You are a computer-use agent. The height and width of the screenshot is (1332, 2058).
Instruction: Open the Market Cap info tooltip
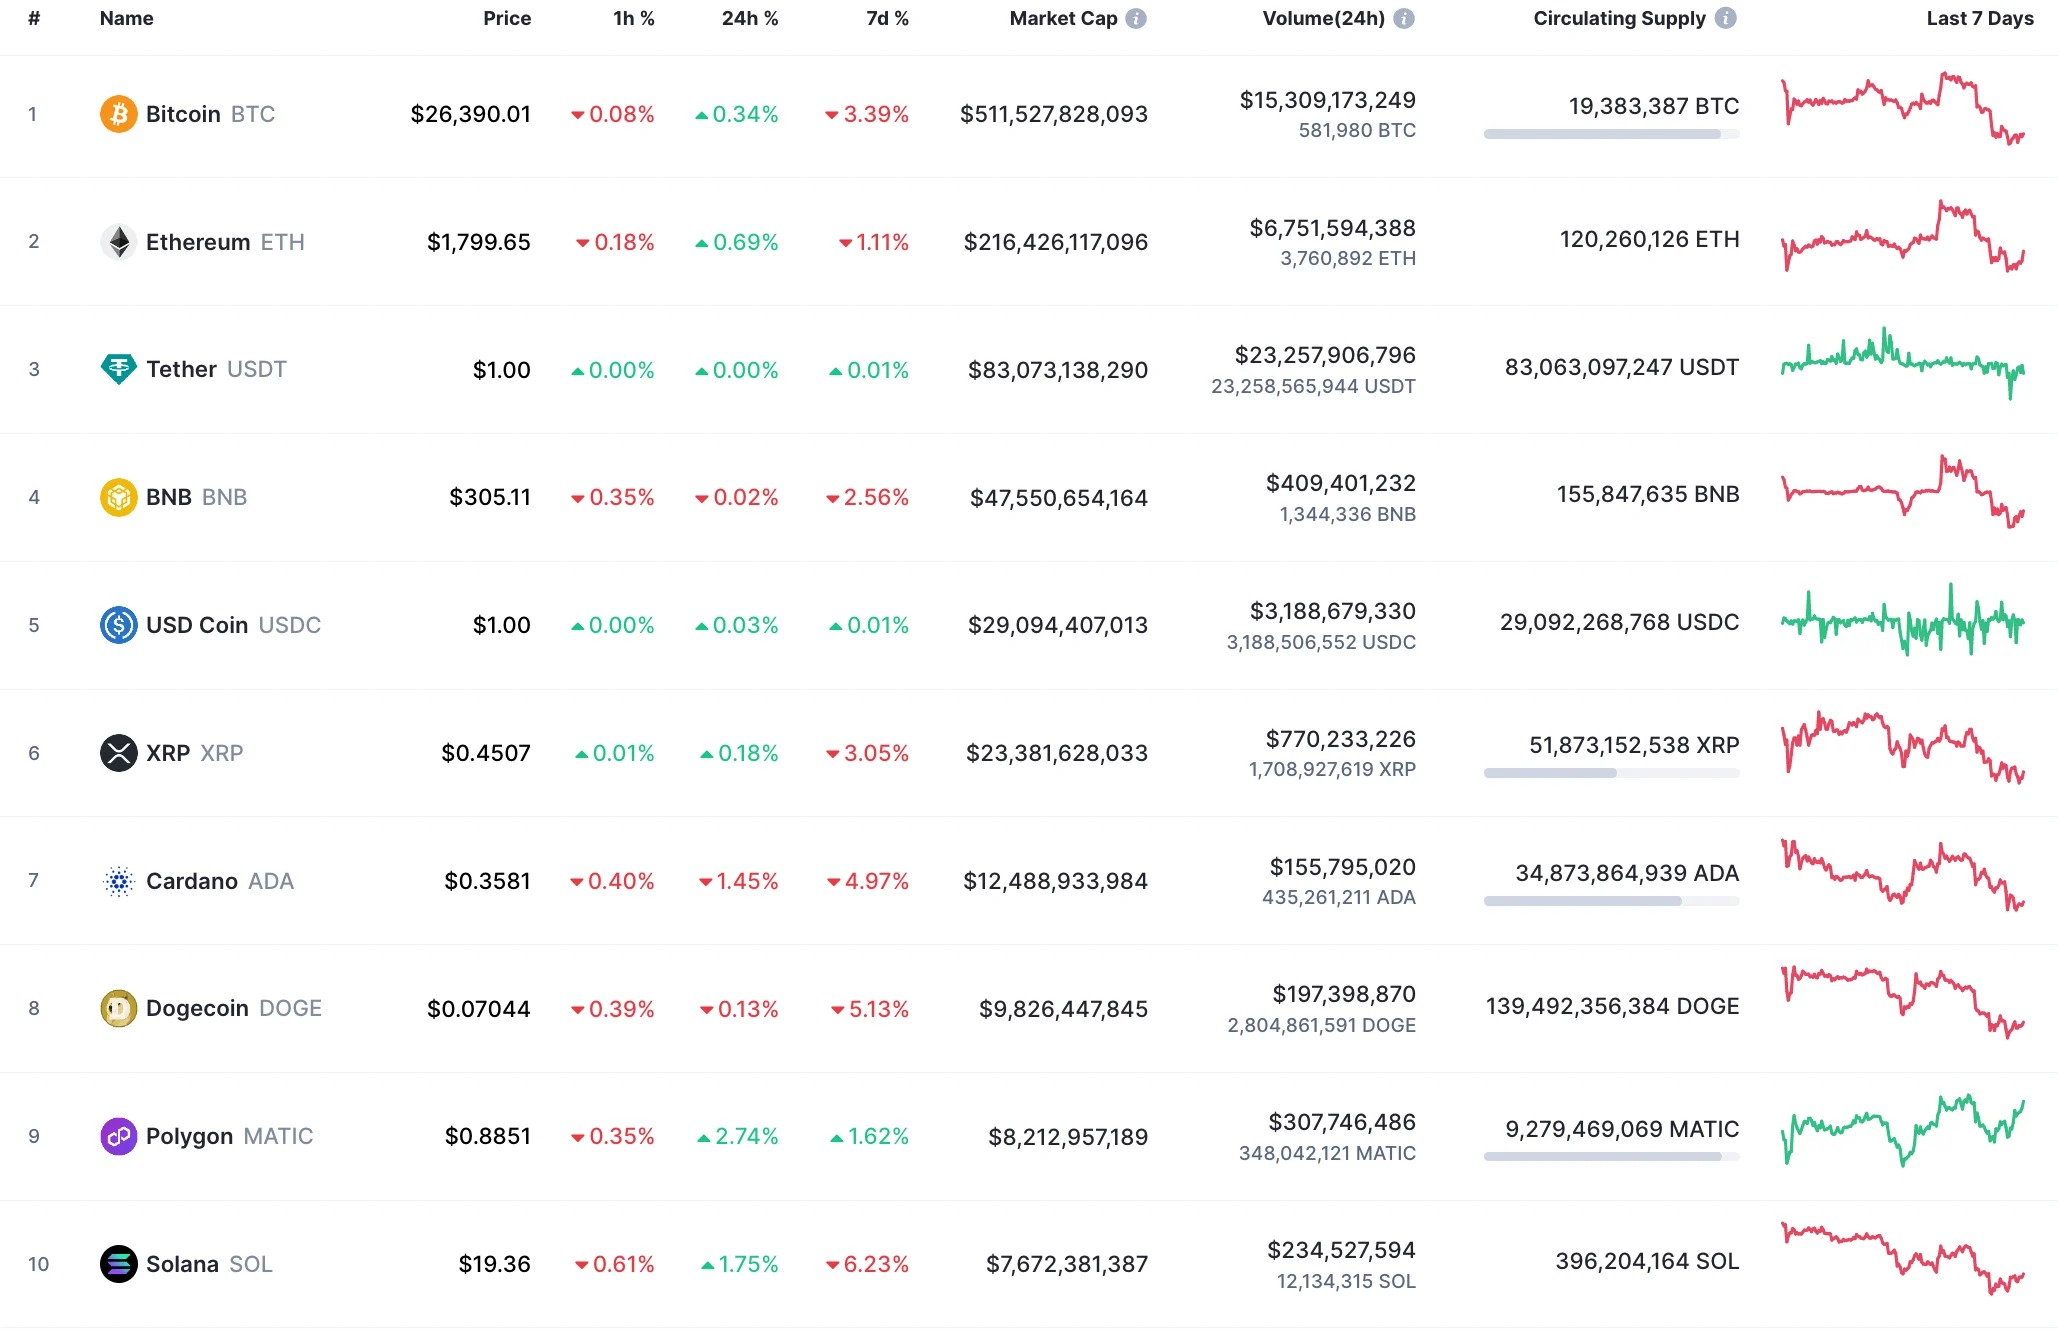pos(1136,17)
